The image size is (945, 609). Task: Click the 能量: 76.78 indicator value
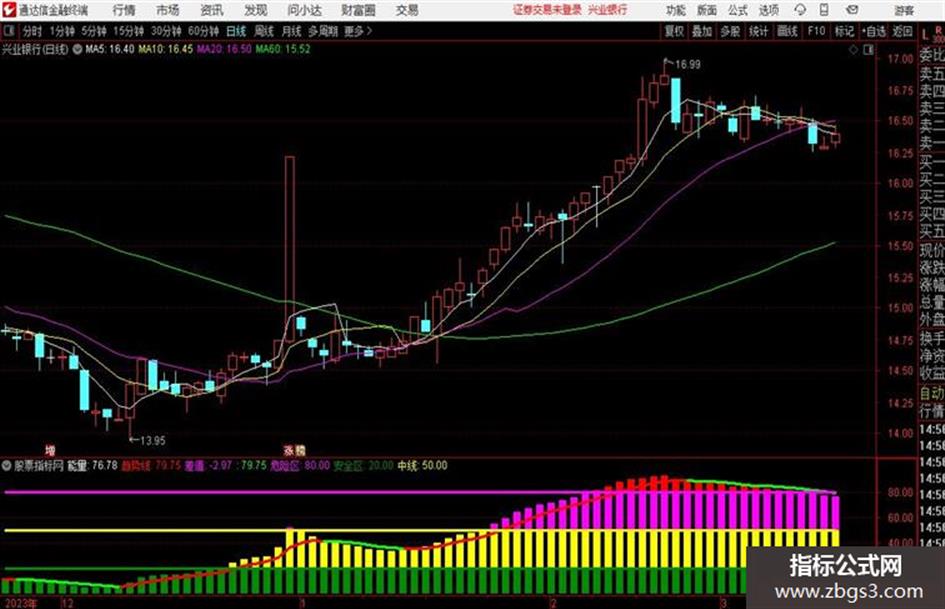[92, 465]
